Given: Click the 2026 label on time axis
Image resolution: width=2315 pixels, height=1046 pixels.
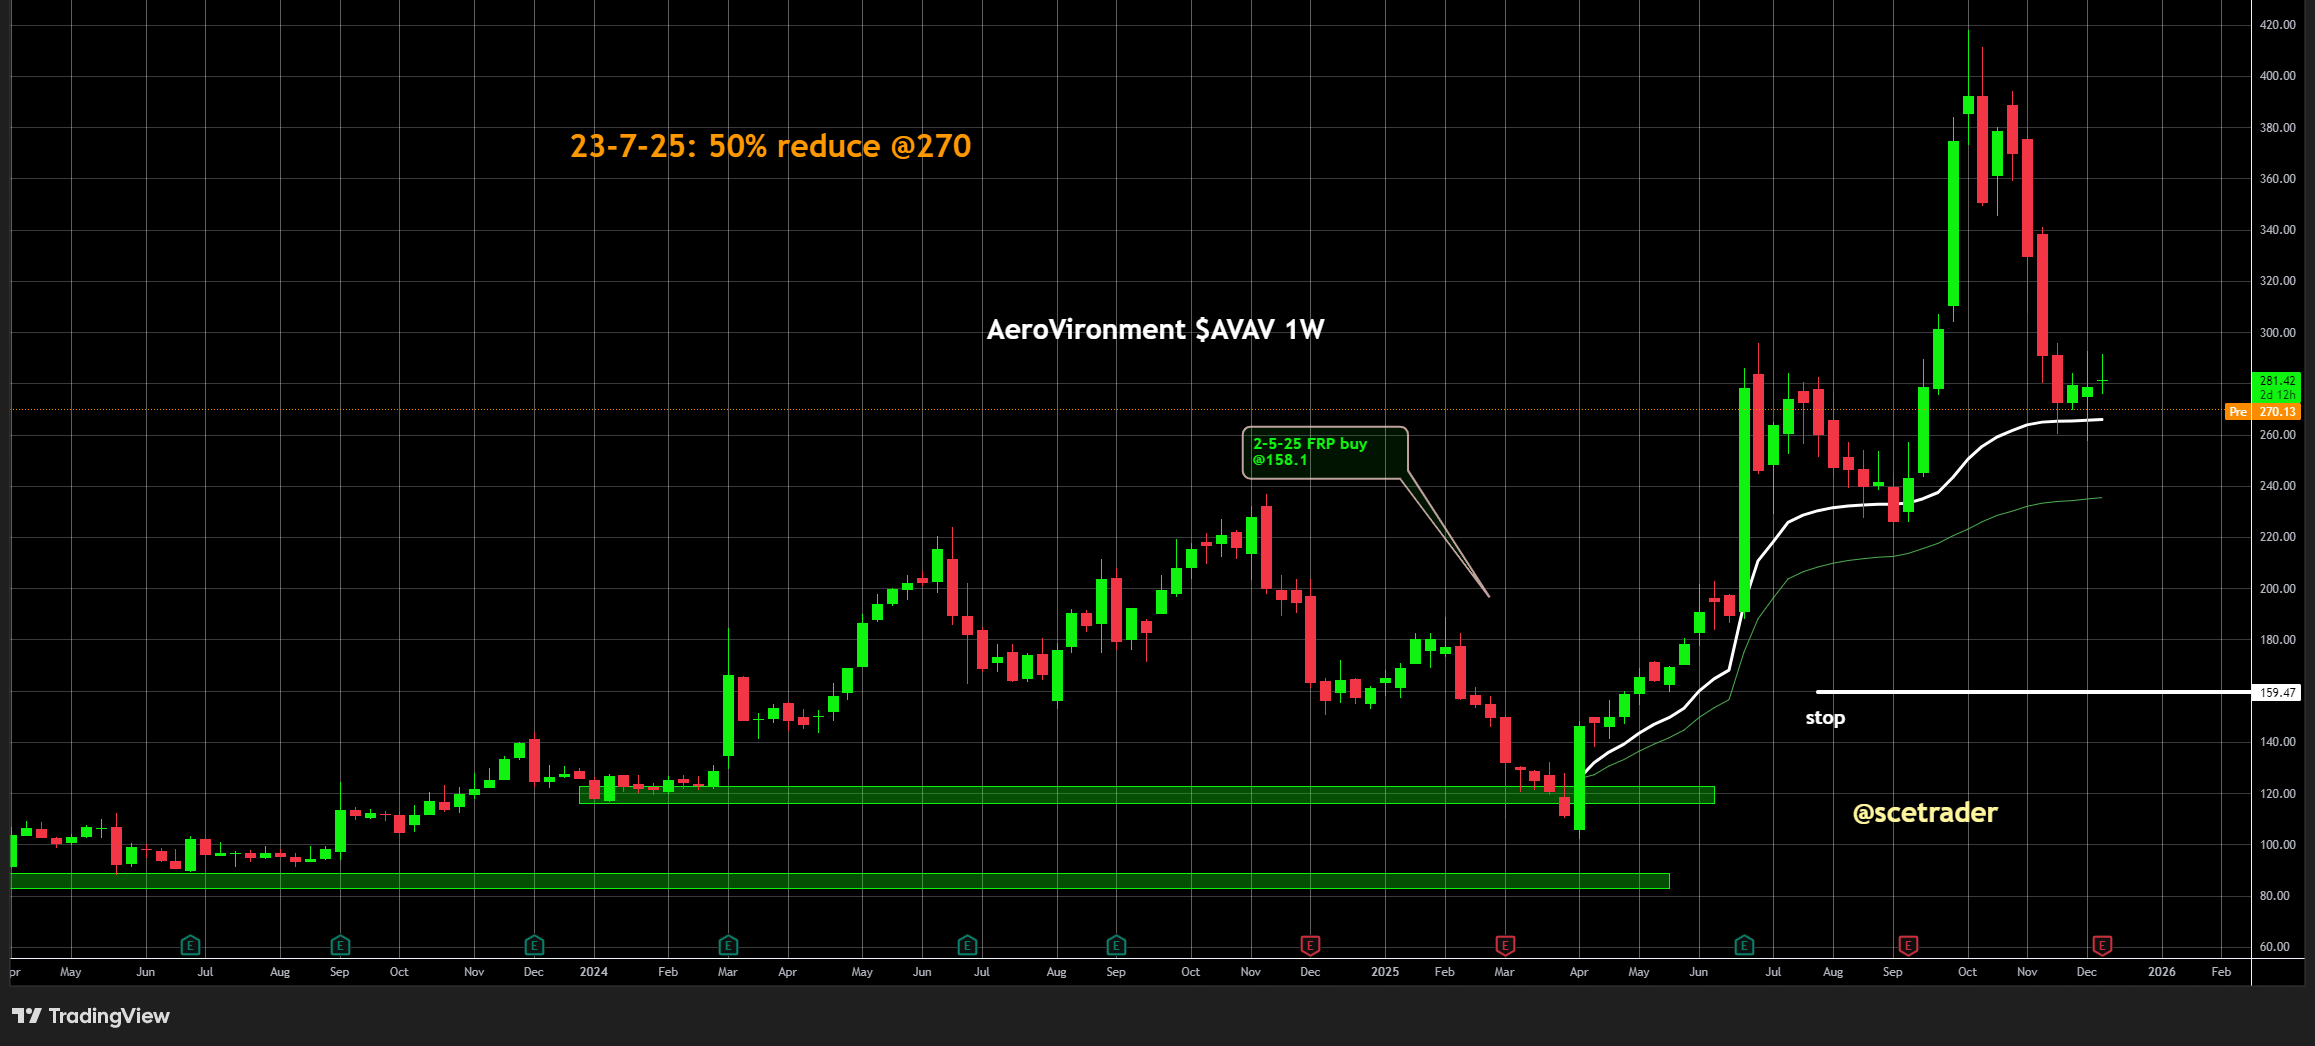Looking at the screenshot, I should 2162,972.
